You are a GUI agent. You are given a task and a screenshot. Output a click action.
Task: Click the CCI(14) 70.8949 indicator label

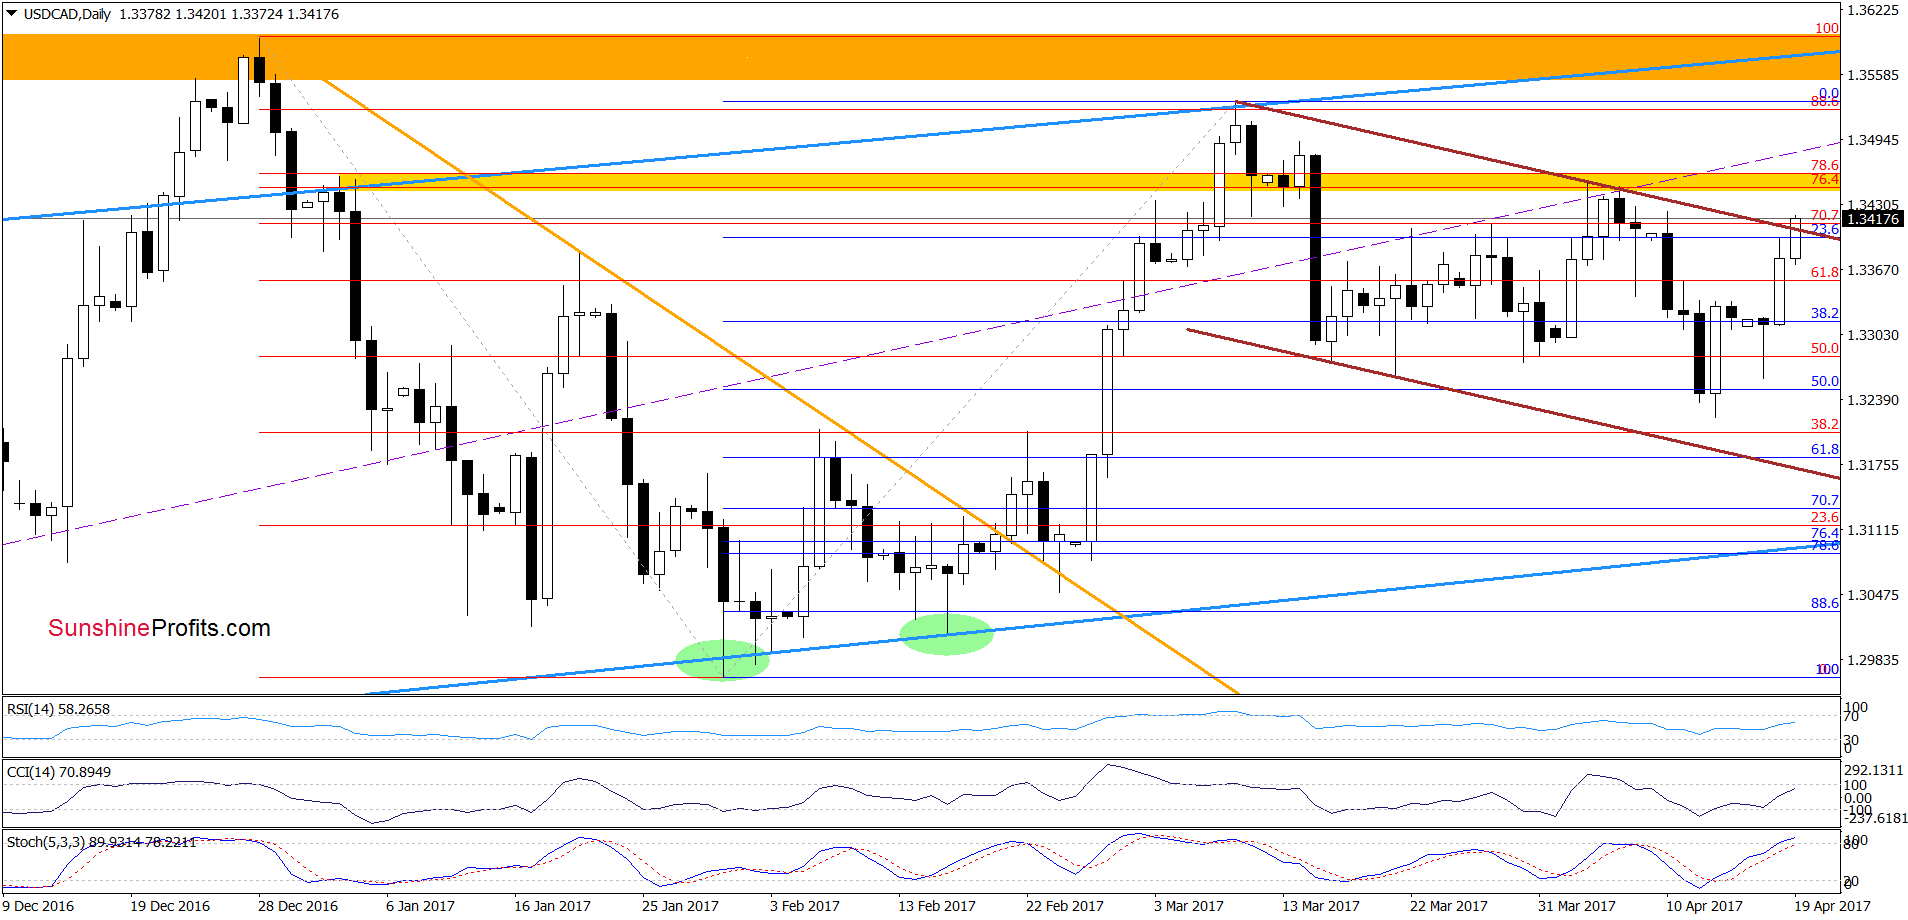[58, 772]
